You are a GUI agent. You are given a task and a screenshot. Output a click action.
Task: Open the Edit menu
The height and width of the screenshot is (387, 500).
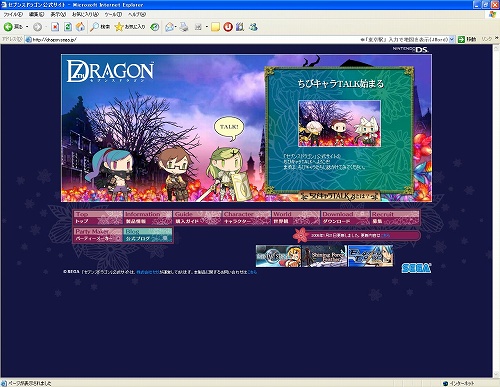[36, 14]
